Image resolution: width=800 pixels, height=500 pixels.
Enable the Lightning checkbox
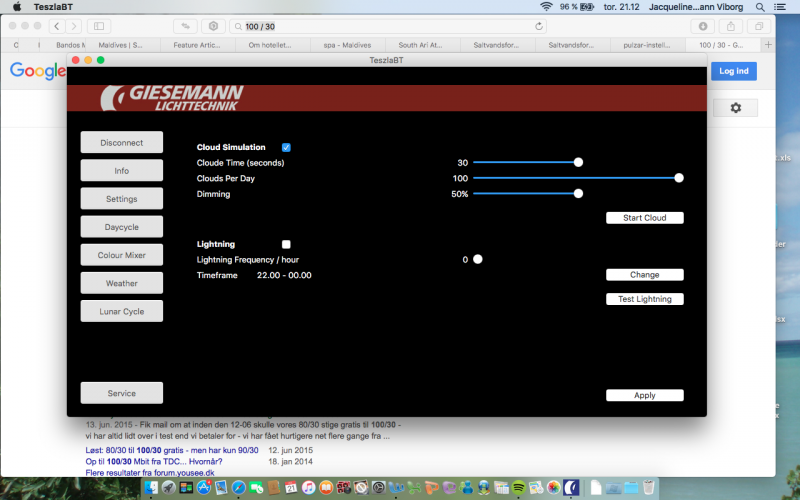pos(286,244)
